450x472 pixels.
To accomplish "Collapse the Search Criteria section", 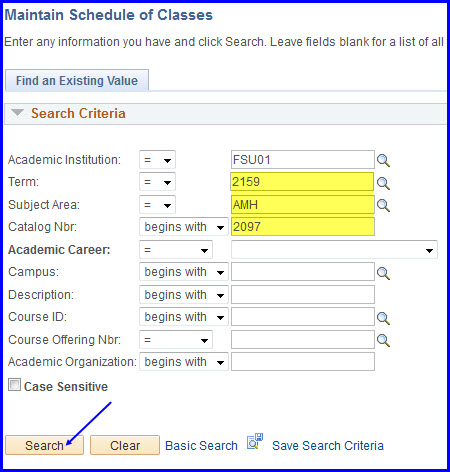I will (x=17, y=112).
